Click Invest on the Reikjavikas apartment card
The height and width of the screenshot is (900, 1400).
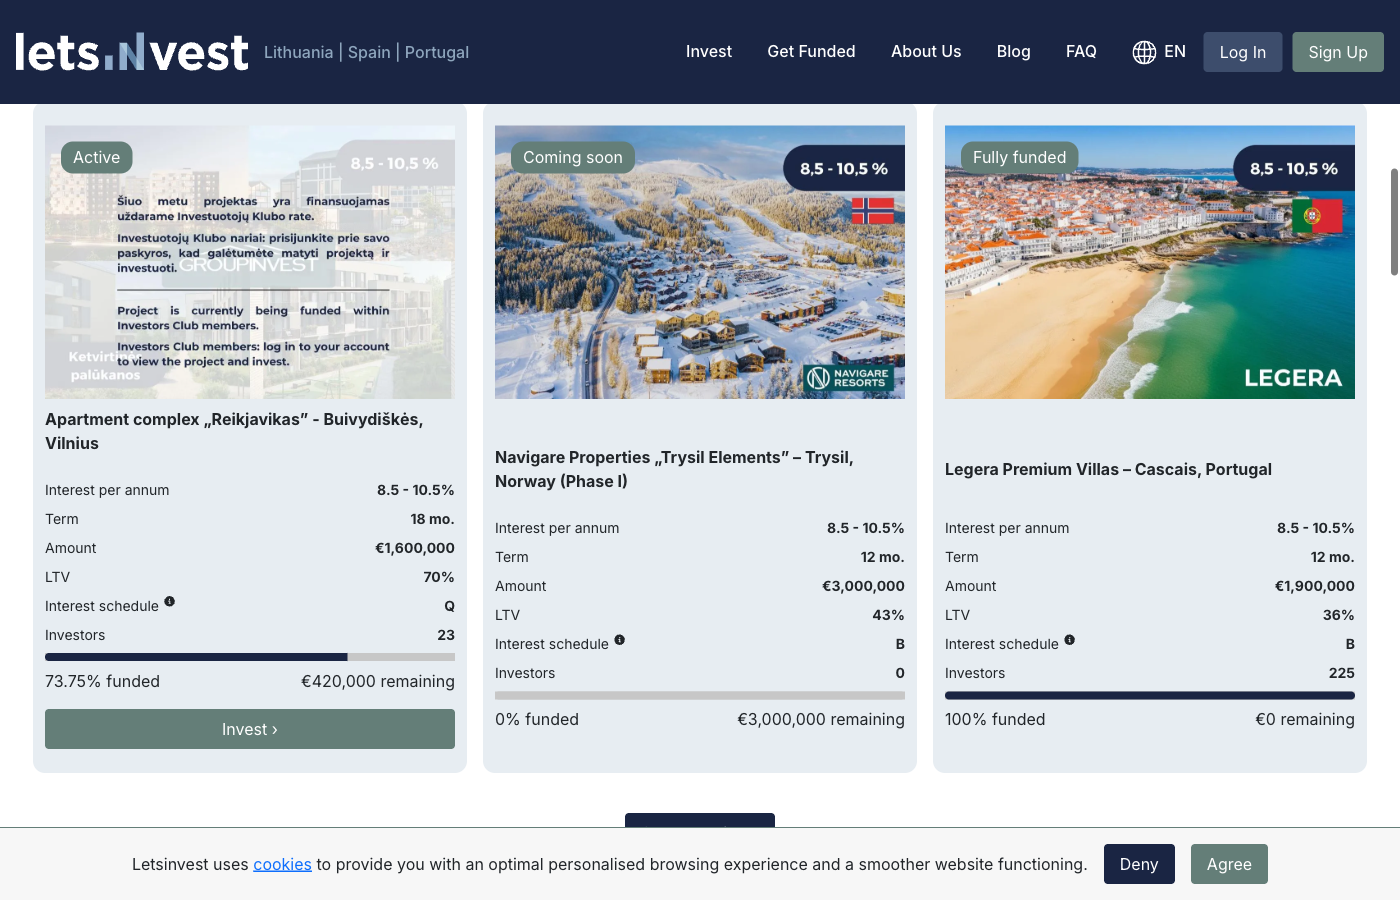(x=249, y=729)
